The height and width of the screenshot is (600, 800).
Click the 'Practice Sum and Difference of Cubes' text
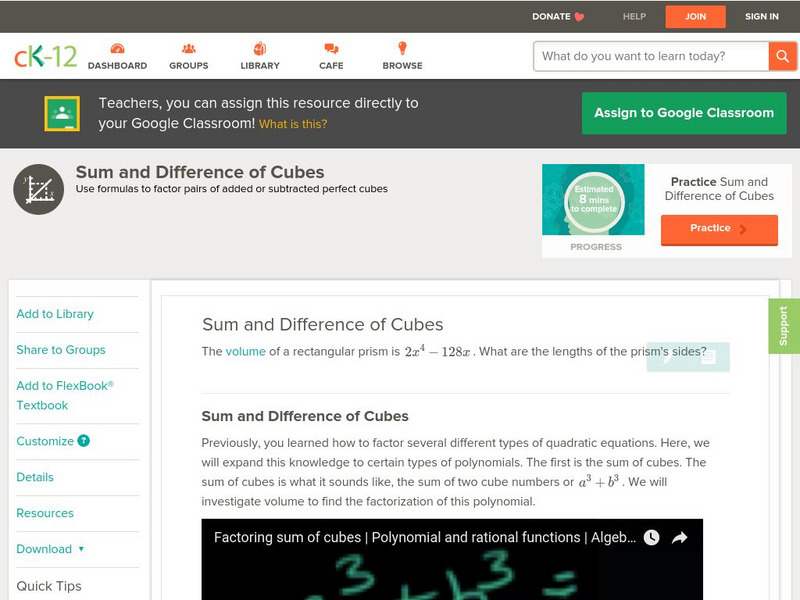(x=719, y=189)
